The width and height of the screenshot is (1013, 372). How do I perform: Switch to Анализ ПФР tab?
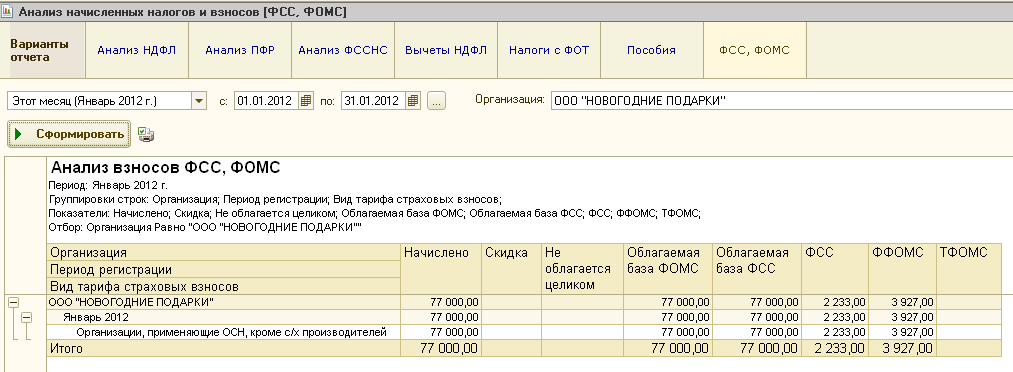(x=240, y=50)
